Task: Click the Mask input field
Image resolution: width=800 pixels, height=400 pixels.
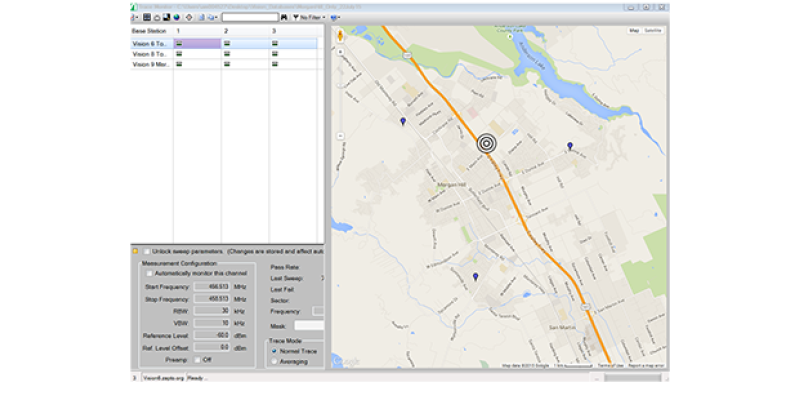Action: (309, 326)
